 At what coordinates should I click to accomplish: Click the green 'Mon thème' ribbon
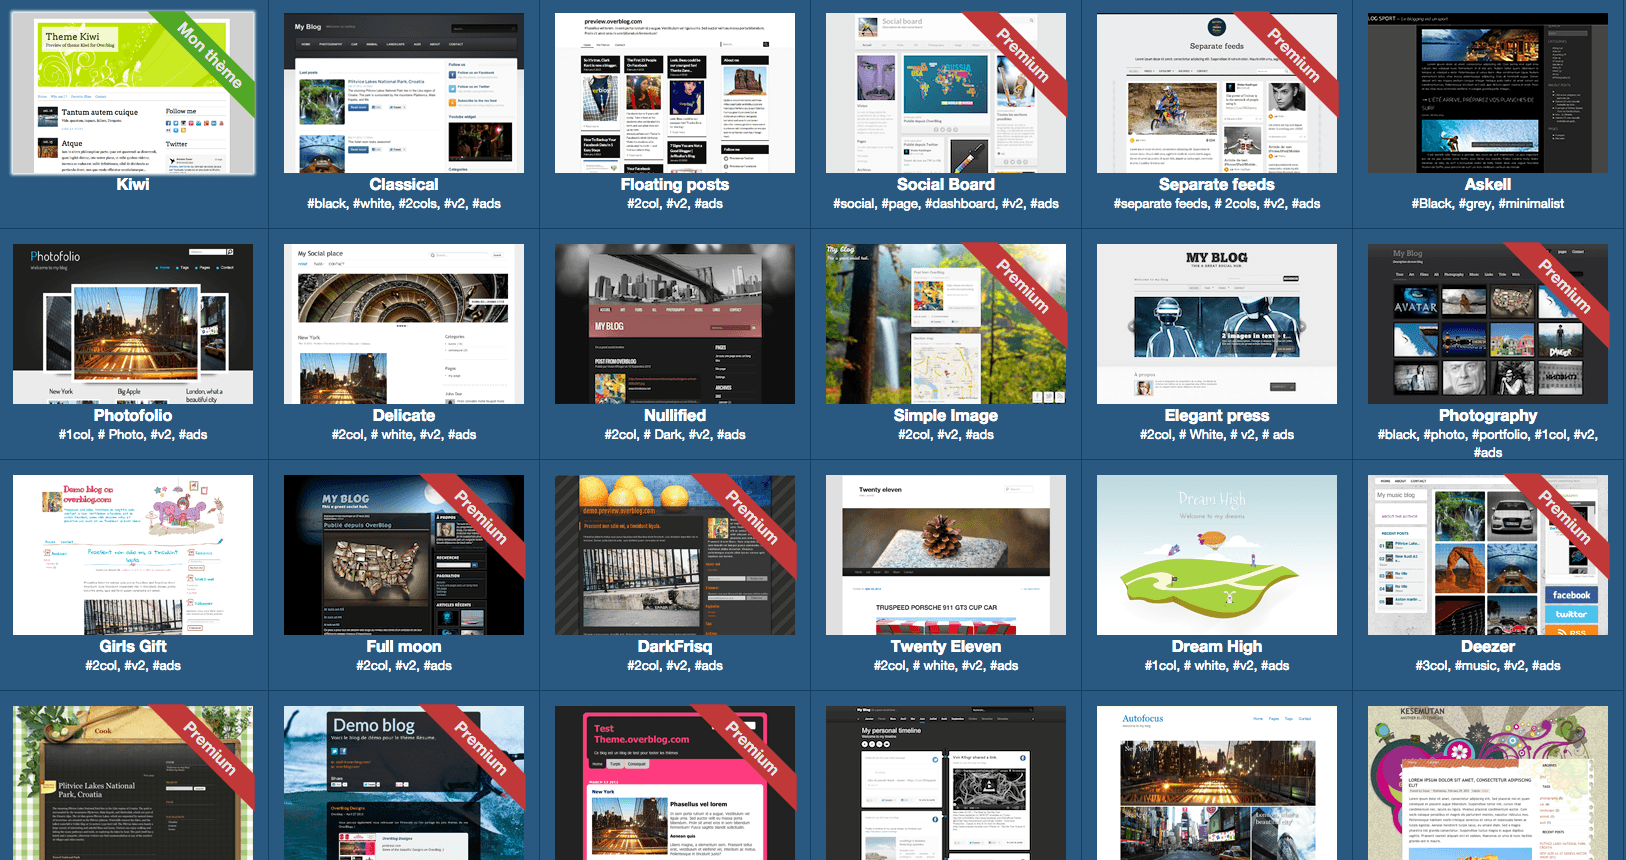(212, 57)
